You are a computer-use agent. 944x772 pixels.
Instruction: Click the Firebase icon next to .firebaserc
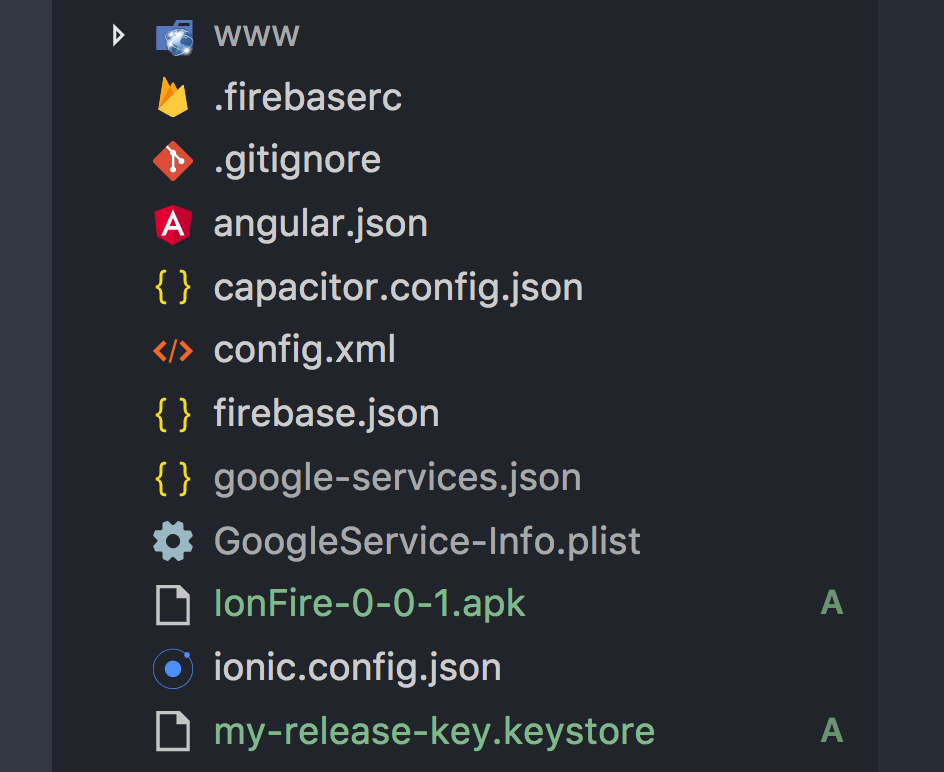tap(172, 97)
